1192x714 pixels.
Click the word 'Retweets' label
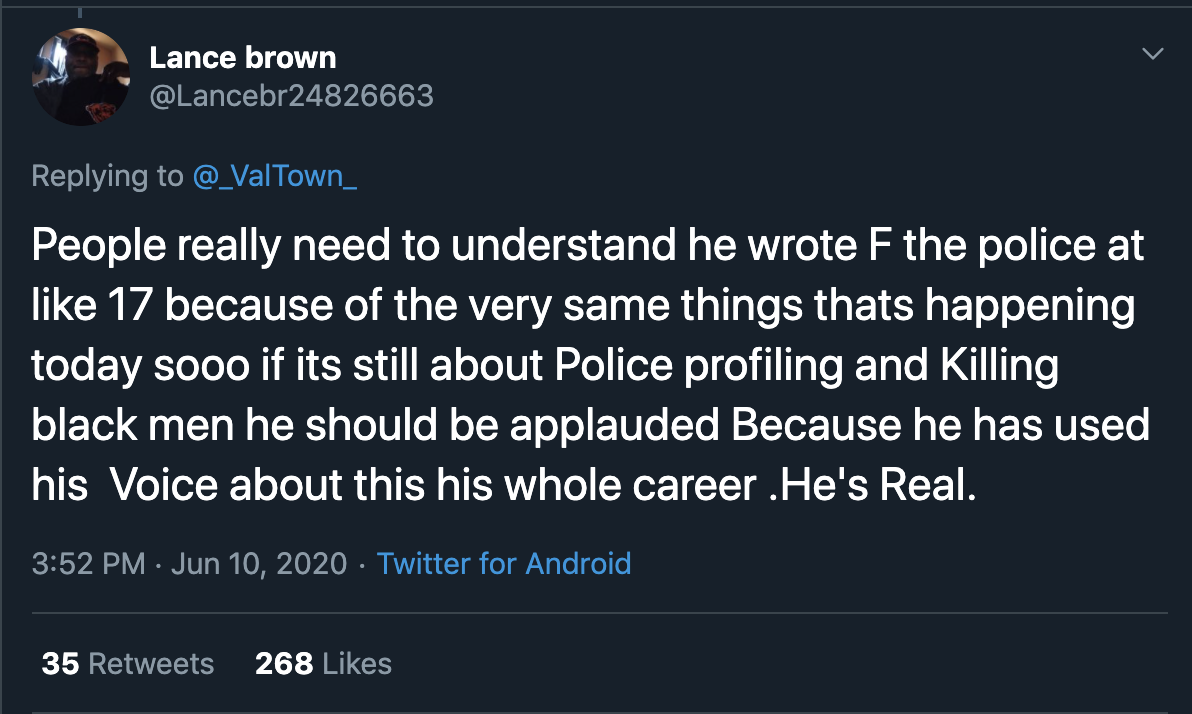(151, 663)
